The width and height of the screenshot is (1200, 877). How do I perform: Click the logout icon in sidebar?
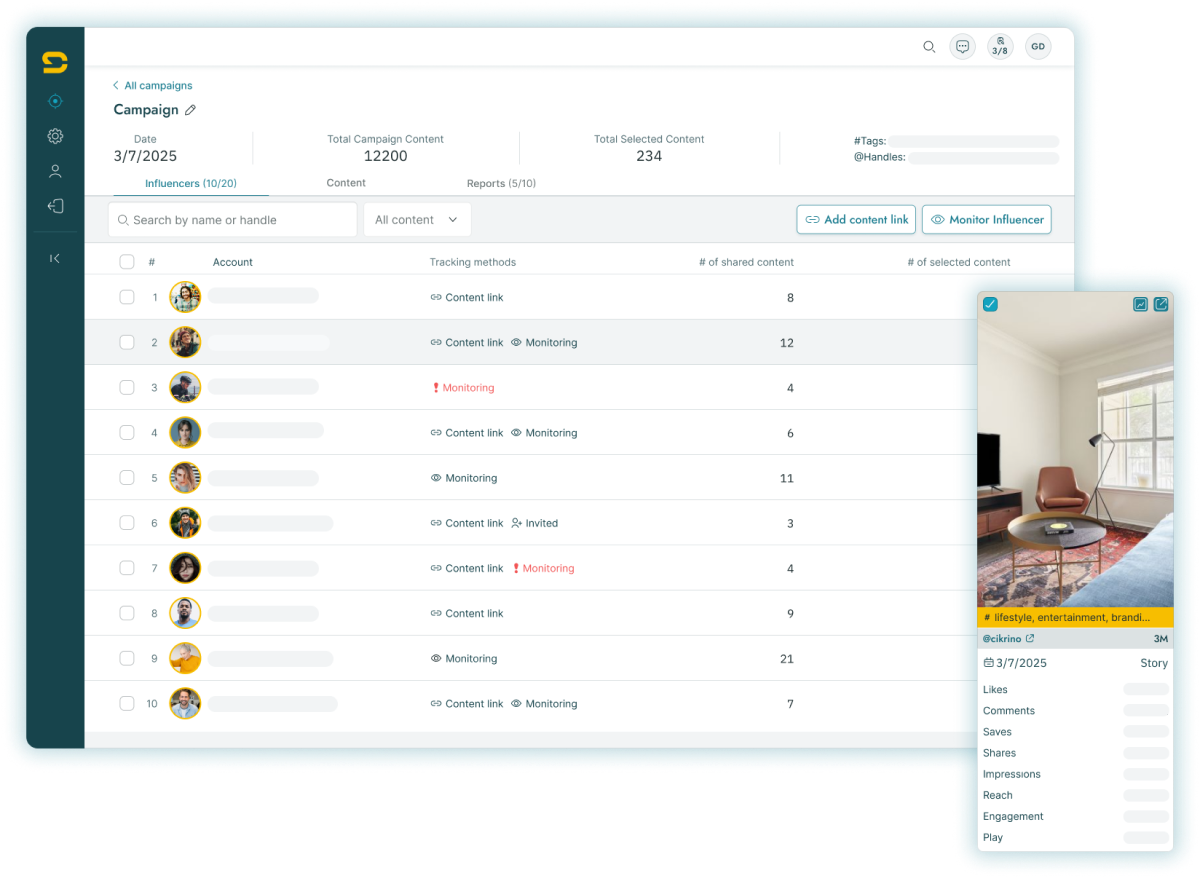[55, 206]
